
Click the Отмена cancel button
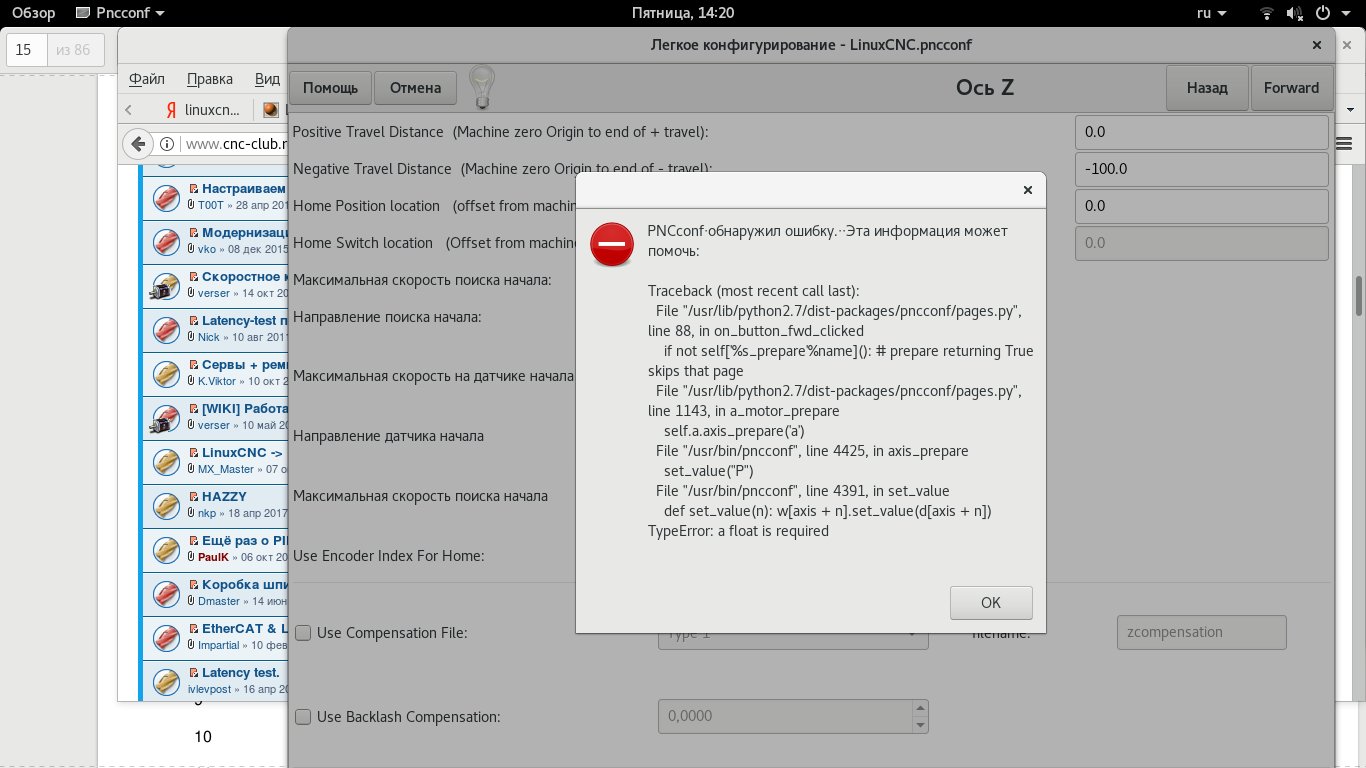(x=416, y=88)
